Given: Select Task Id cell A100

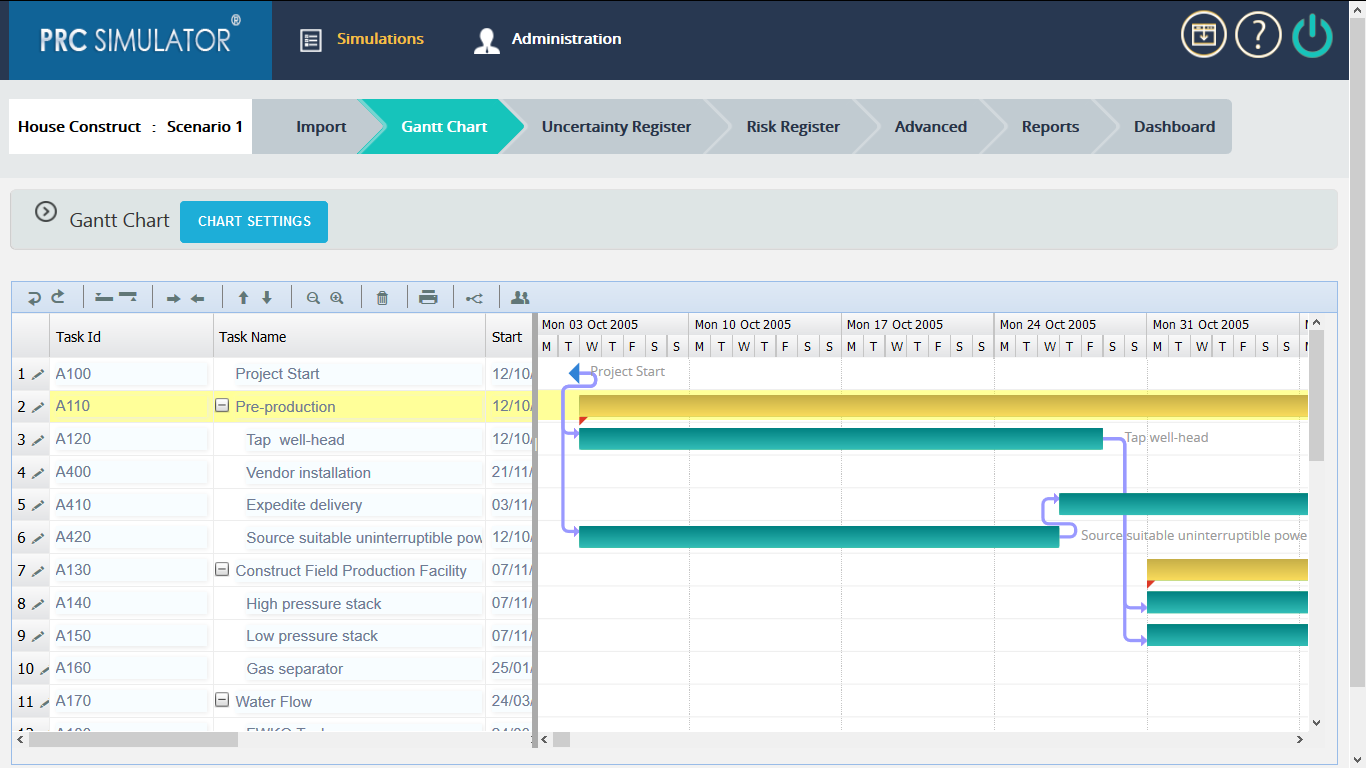Looking at the screenshot, I should [x=131, y=374].
